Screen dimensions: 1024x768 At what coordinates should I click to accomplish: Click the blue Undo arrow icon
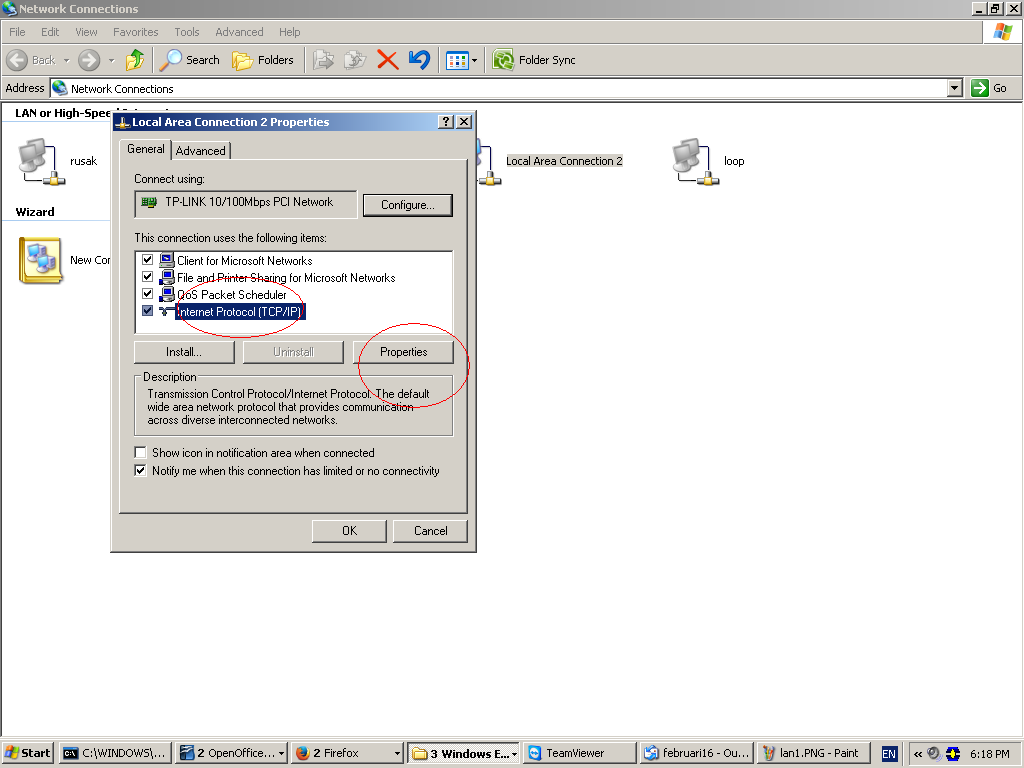[419, 60]
